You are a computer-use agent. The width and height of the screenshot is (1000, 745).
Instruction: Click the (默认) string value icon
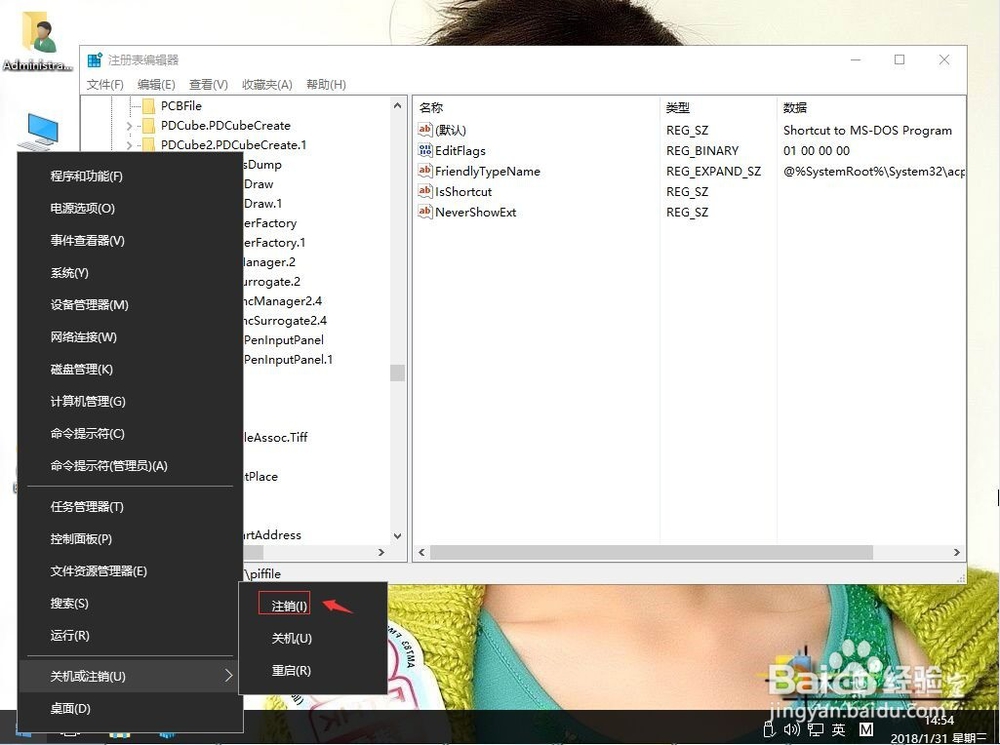(425, 129)
